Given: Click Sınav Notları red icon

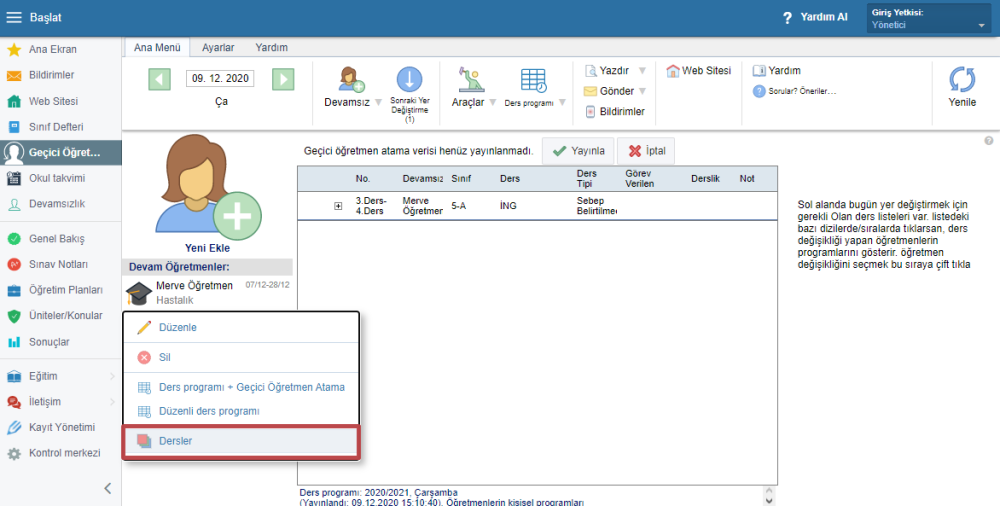Looking at the screenshot, I should pos(13,264).
